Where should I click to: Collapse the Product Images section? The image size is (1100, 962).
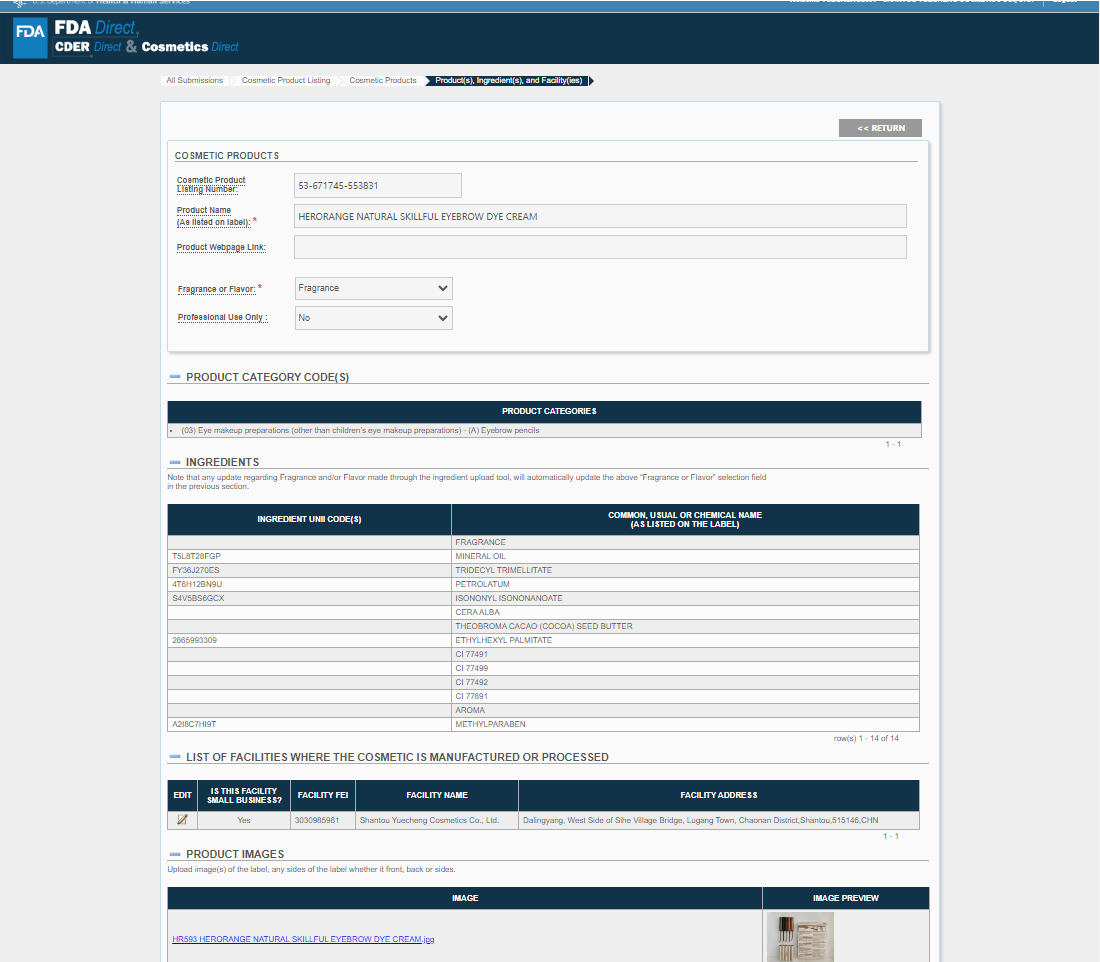[x=175, y=854]
